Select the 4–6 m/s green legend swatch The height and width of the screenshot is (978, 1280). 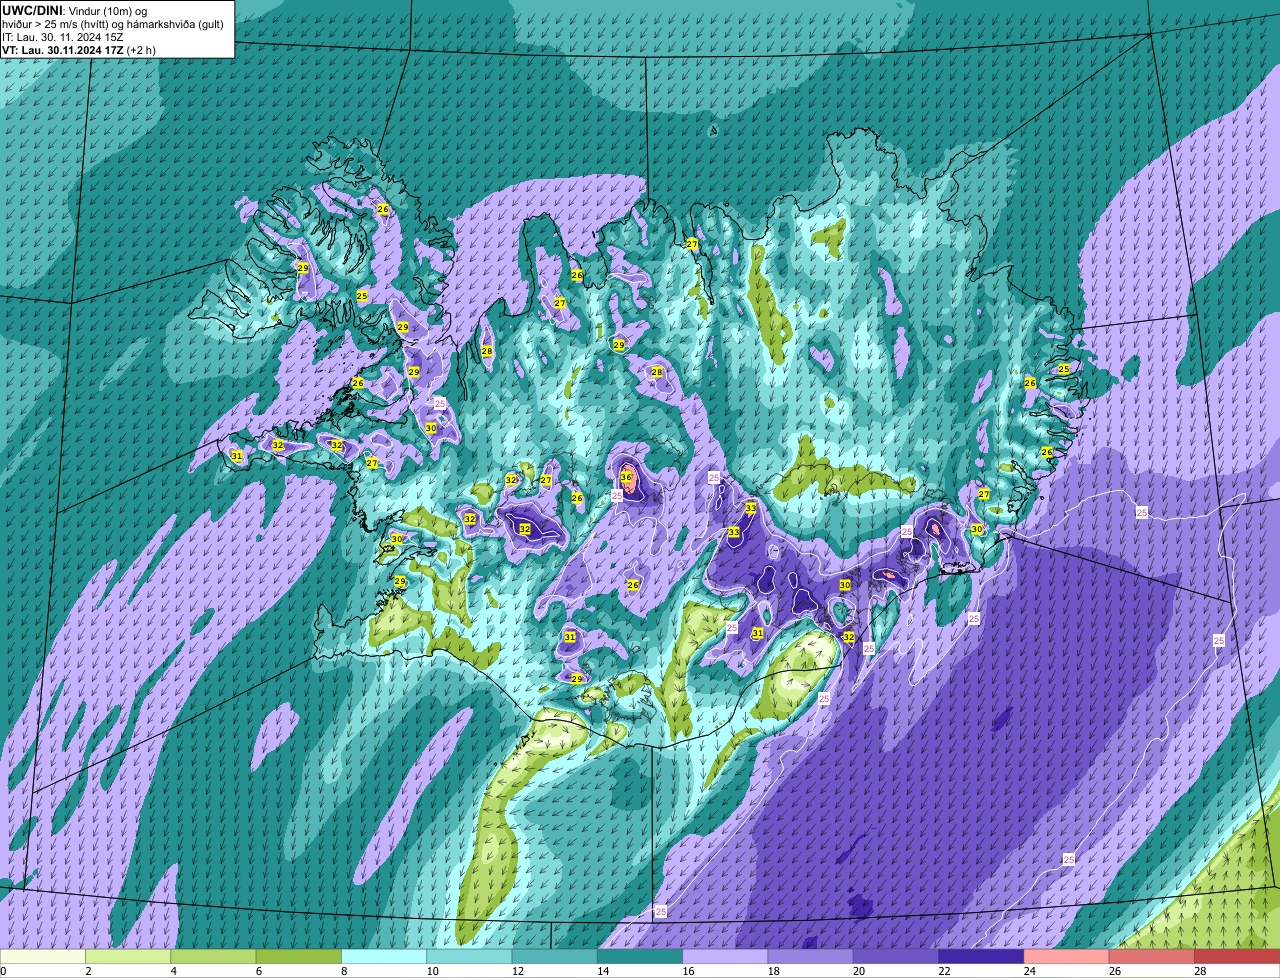coord(213,956)
